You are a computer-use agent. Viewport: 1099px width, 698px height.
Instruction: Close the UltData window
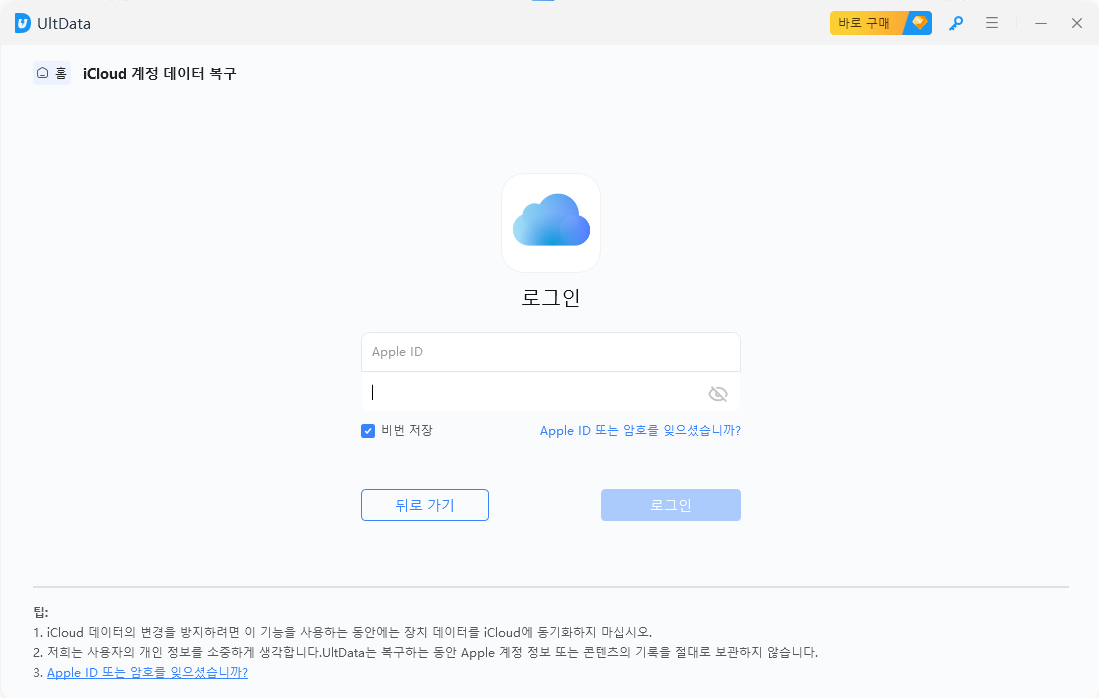click(x=1077, y=23)
